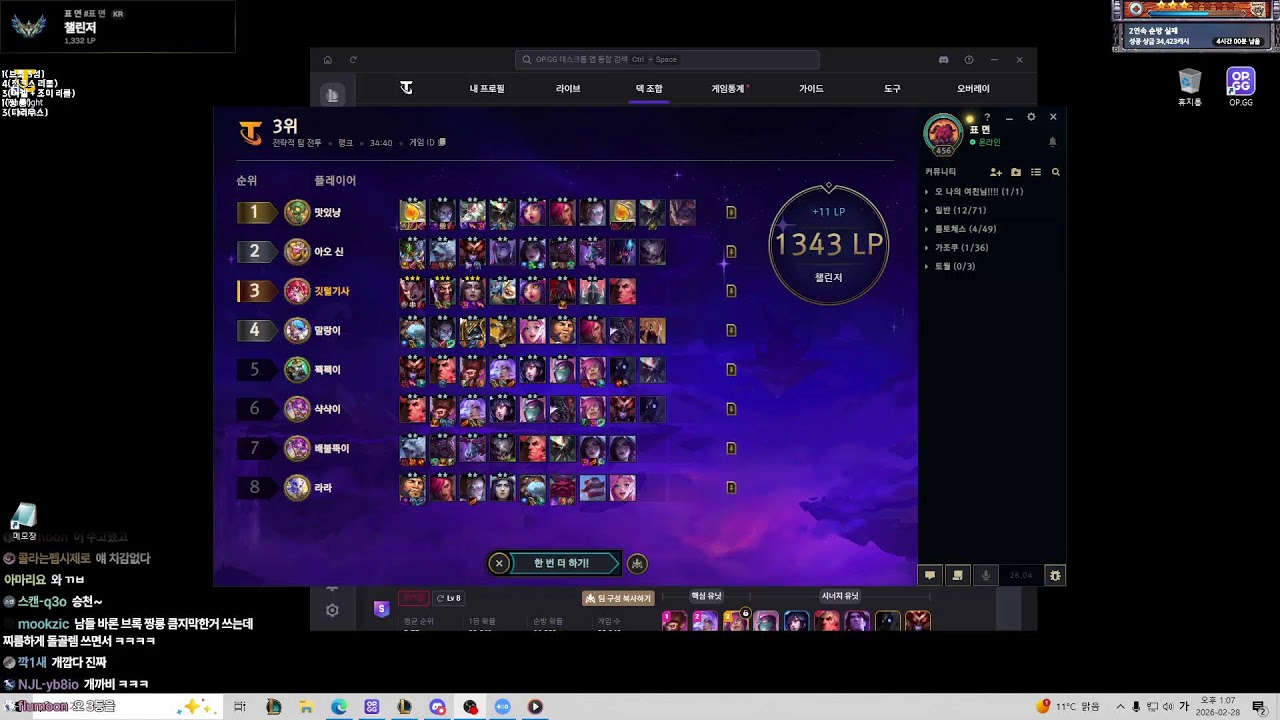Open the chat bubble icon
The image size is (1280, 720).
(930, 575)
